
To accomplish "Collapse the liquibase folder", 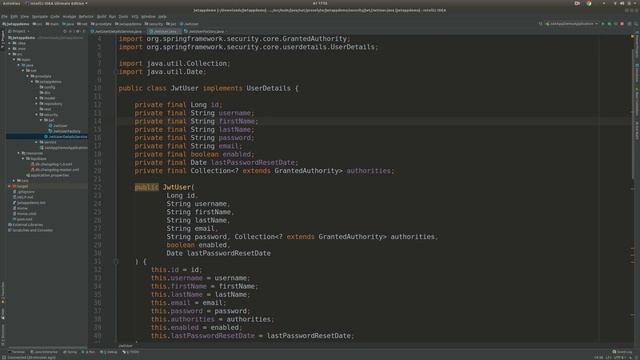I will [x=23, y=158].
